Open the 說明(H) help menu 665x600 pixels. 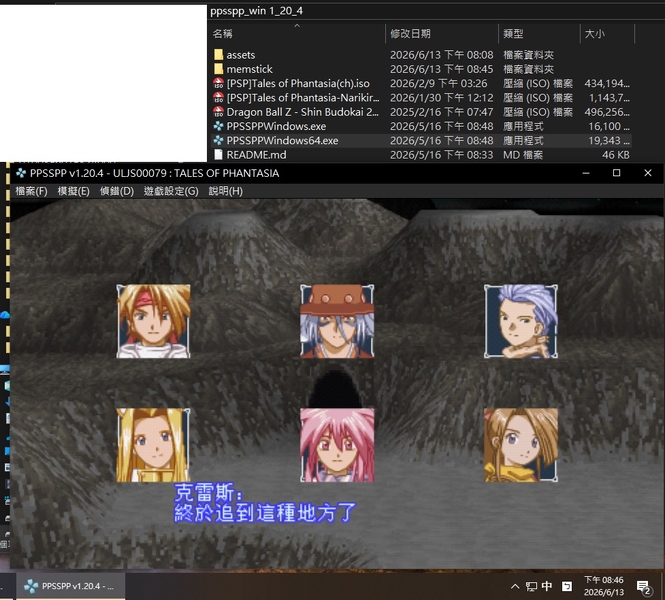226,191
